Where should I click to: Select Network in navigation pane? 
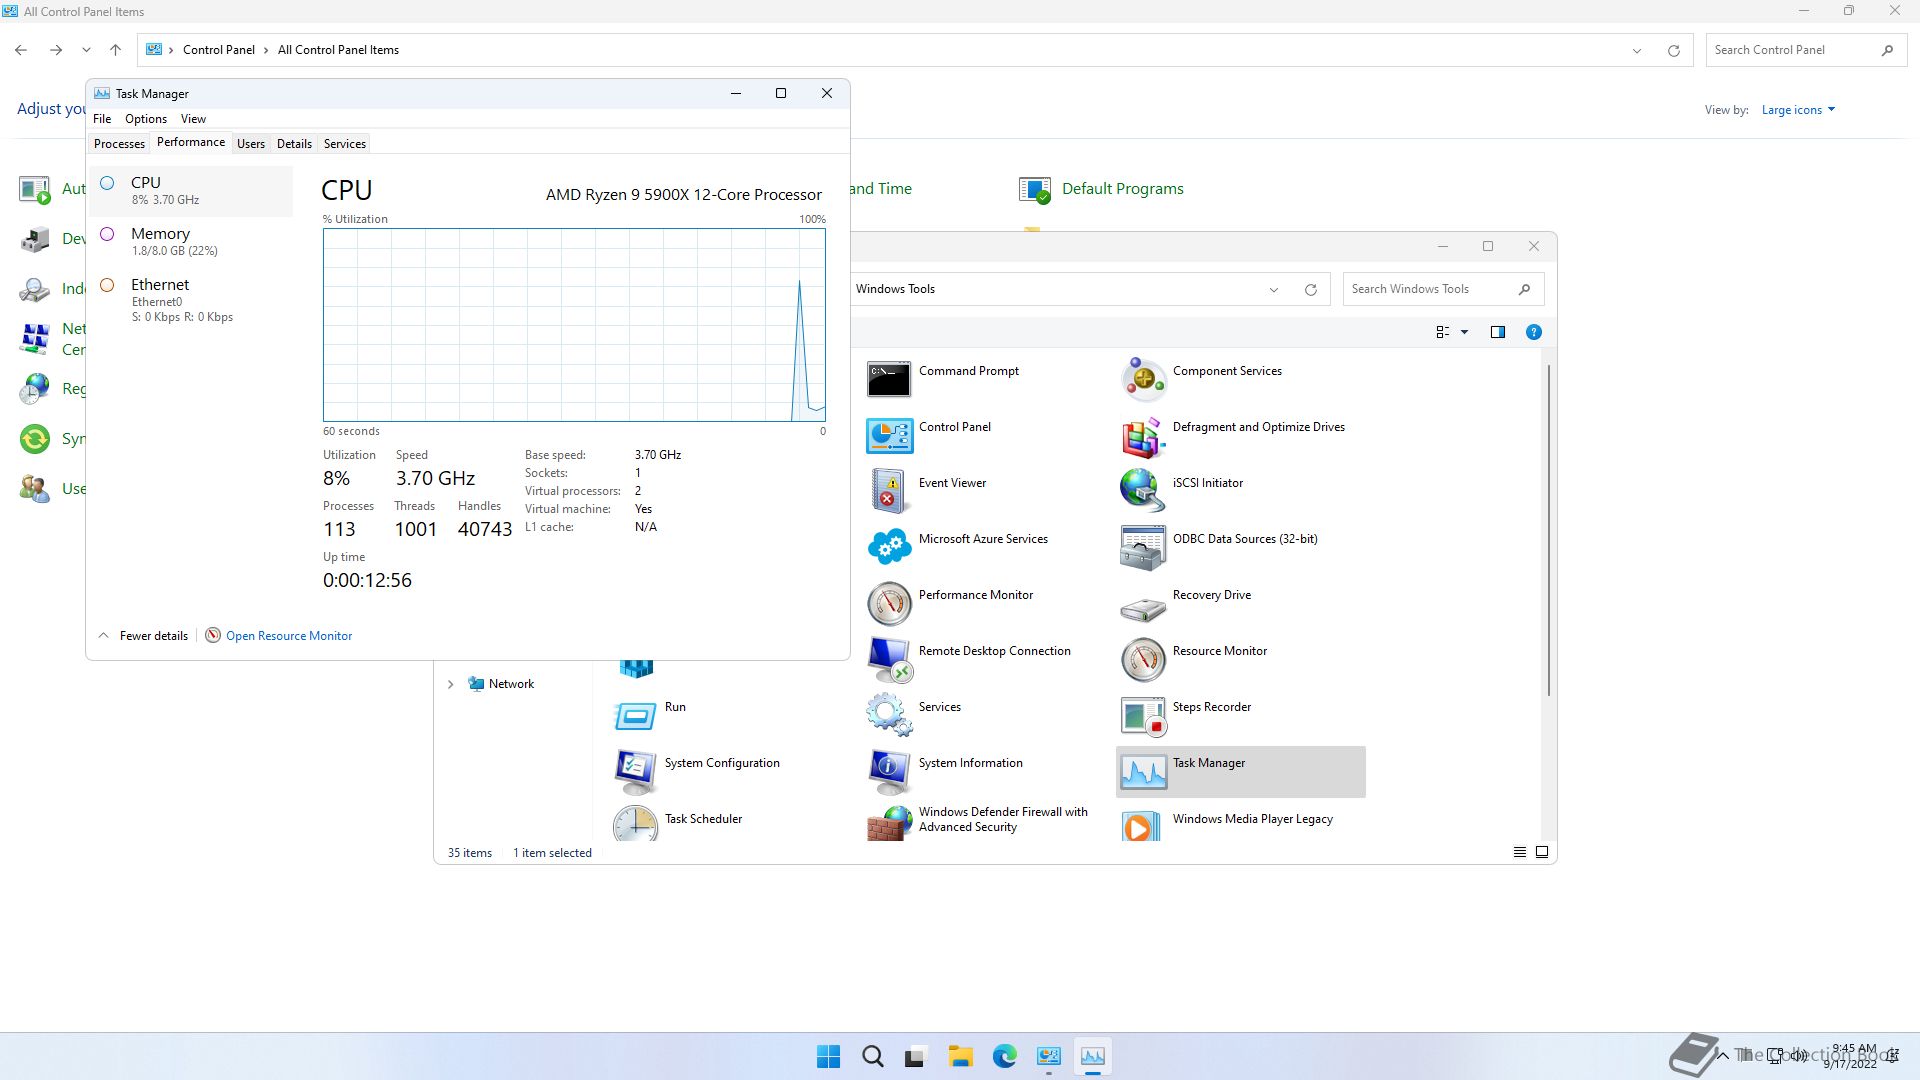click(x=511, y=684)
